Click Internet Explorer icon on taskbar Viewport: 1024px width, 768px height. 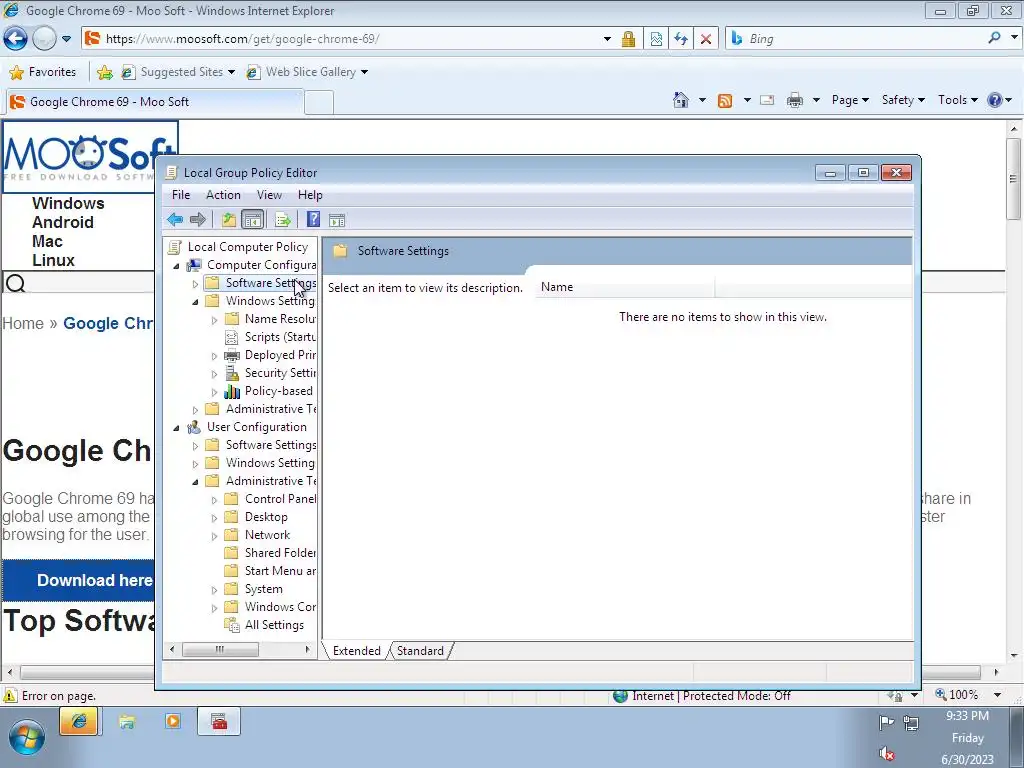click(79, 722)
